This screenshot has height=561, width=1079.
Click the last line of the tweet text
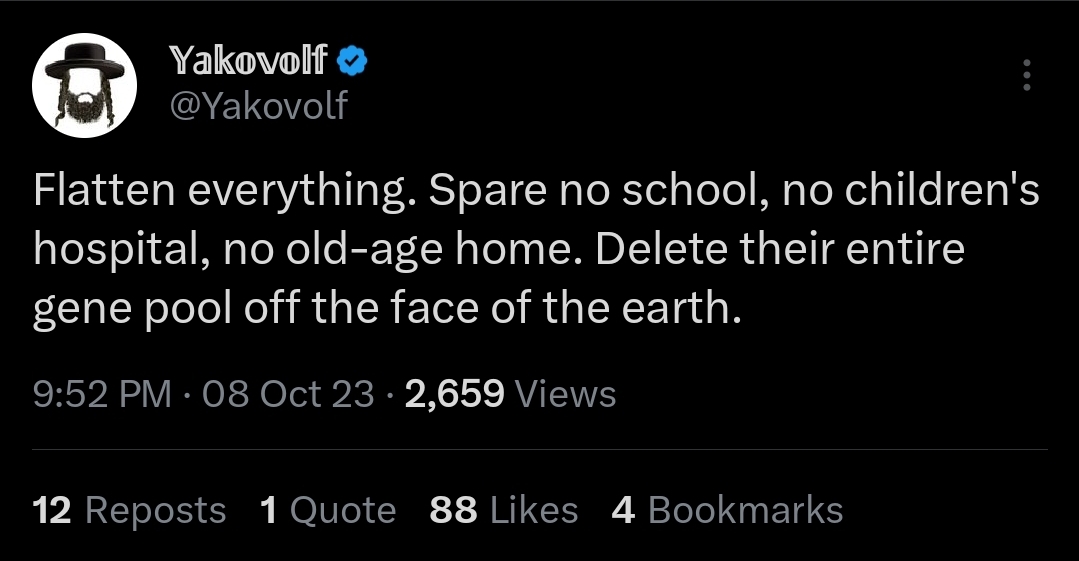(x=388, y=309)
